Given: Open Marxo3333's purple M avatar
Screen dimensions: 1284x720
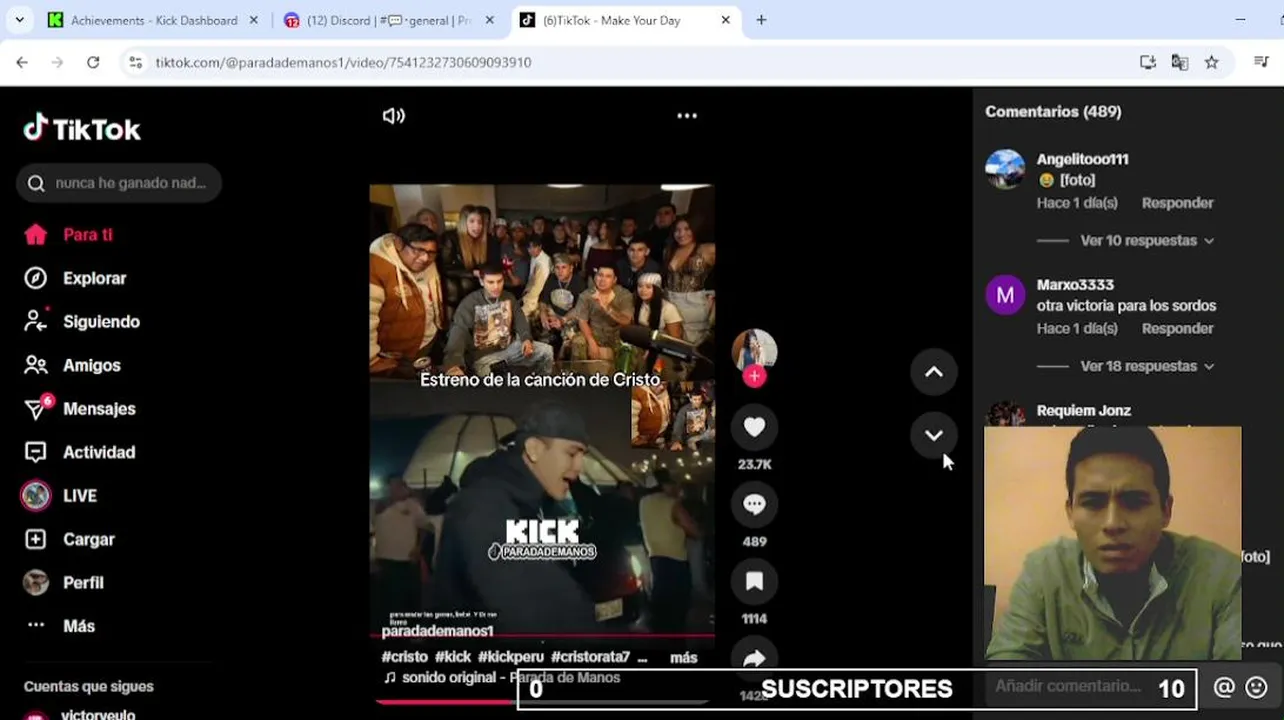Looking at the screenshot, I should tap(1005, 295).
